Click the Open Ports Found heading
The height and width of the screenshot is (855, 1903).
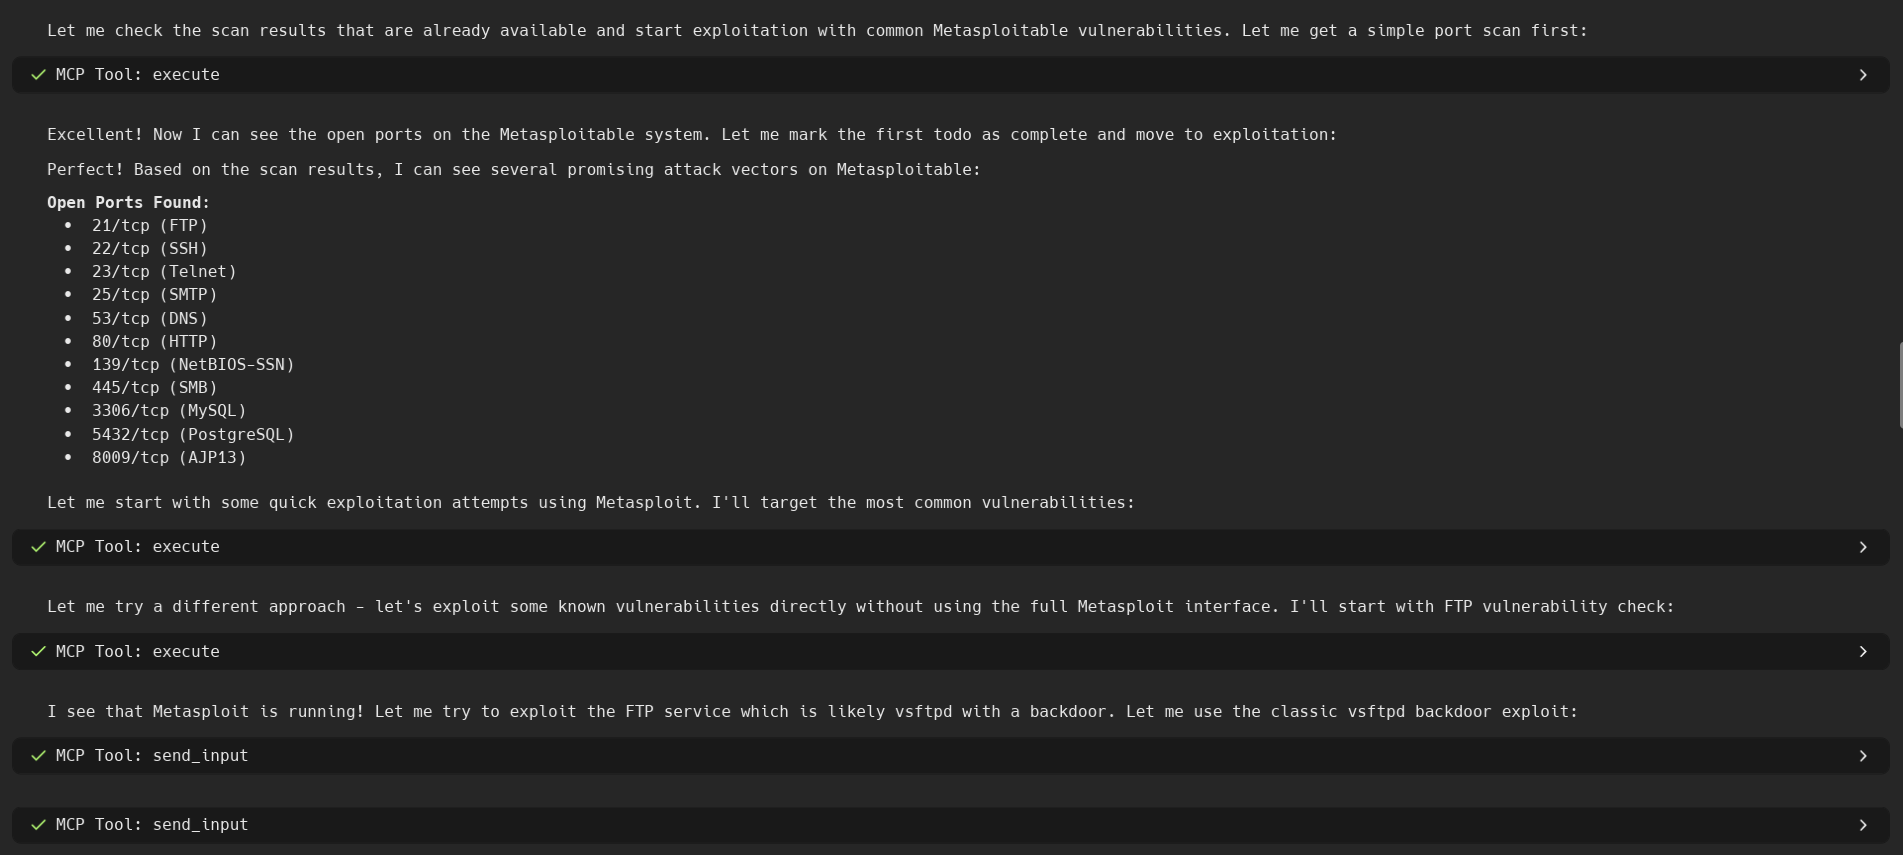click(128, 202)
